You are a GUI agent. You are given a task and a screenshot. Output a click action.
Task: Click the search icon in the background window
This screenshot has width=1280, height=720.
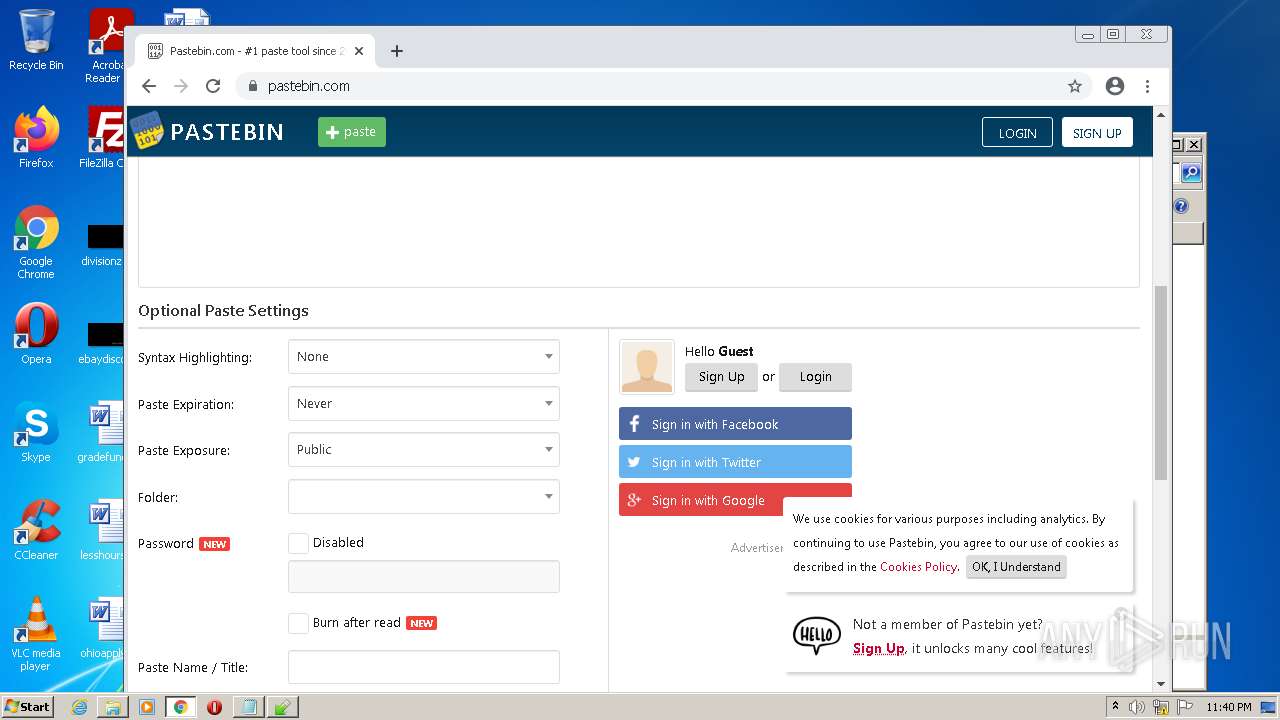point(1191,173)
